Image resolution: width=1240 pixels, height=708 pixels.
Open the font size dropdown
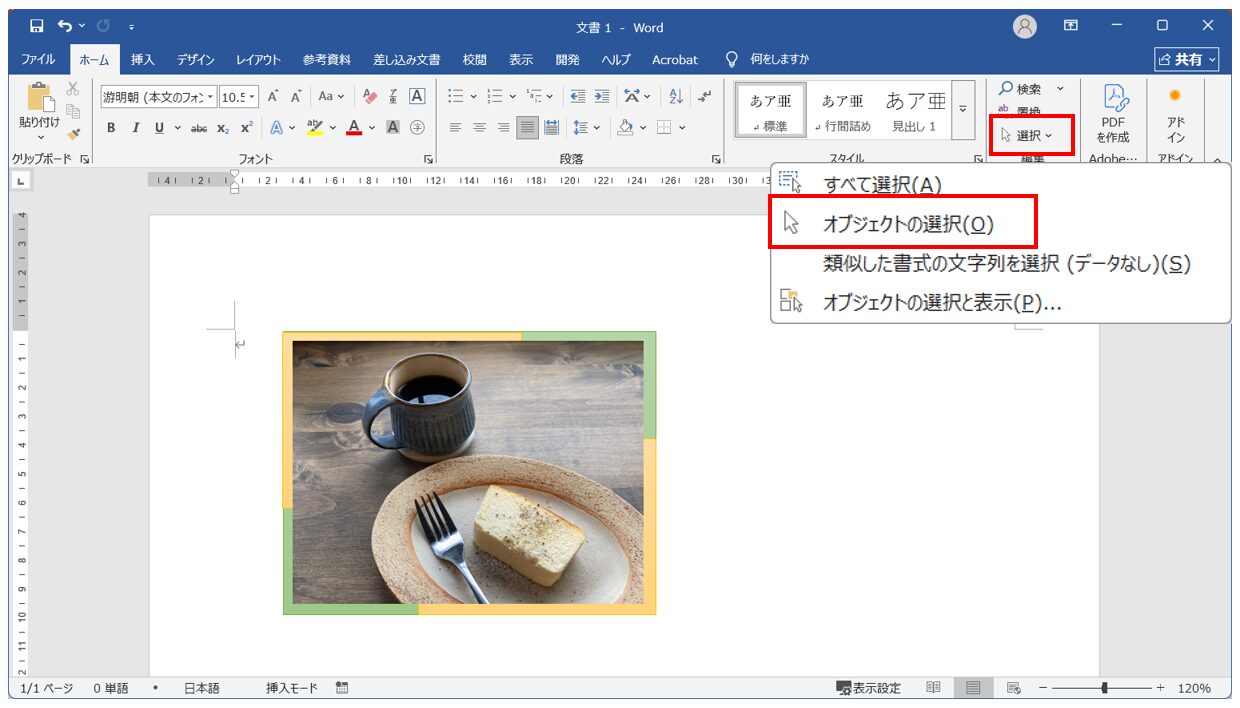pyautogui.click(x=251, y=97)
